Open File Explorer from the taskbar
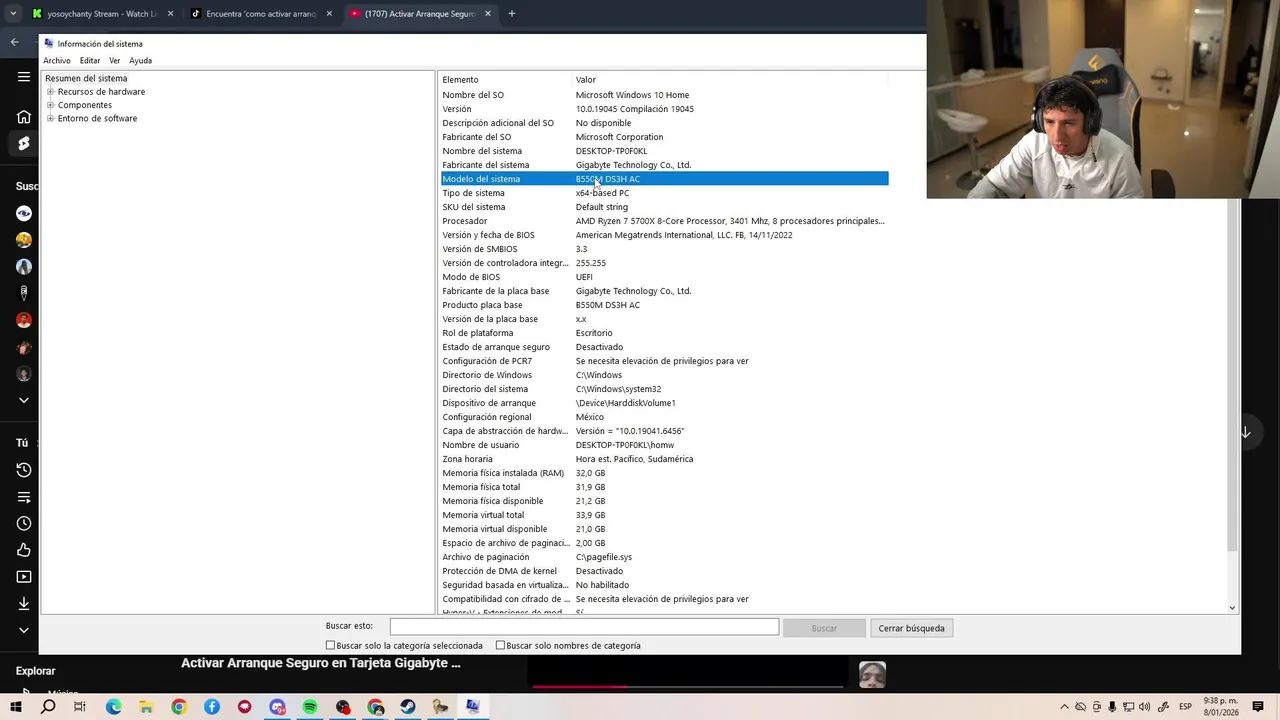1280x720 pixels. click(146, 707)
